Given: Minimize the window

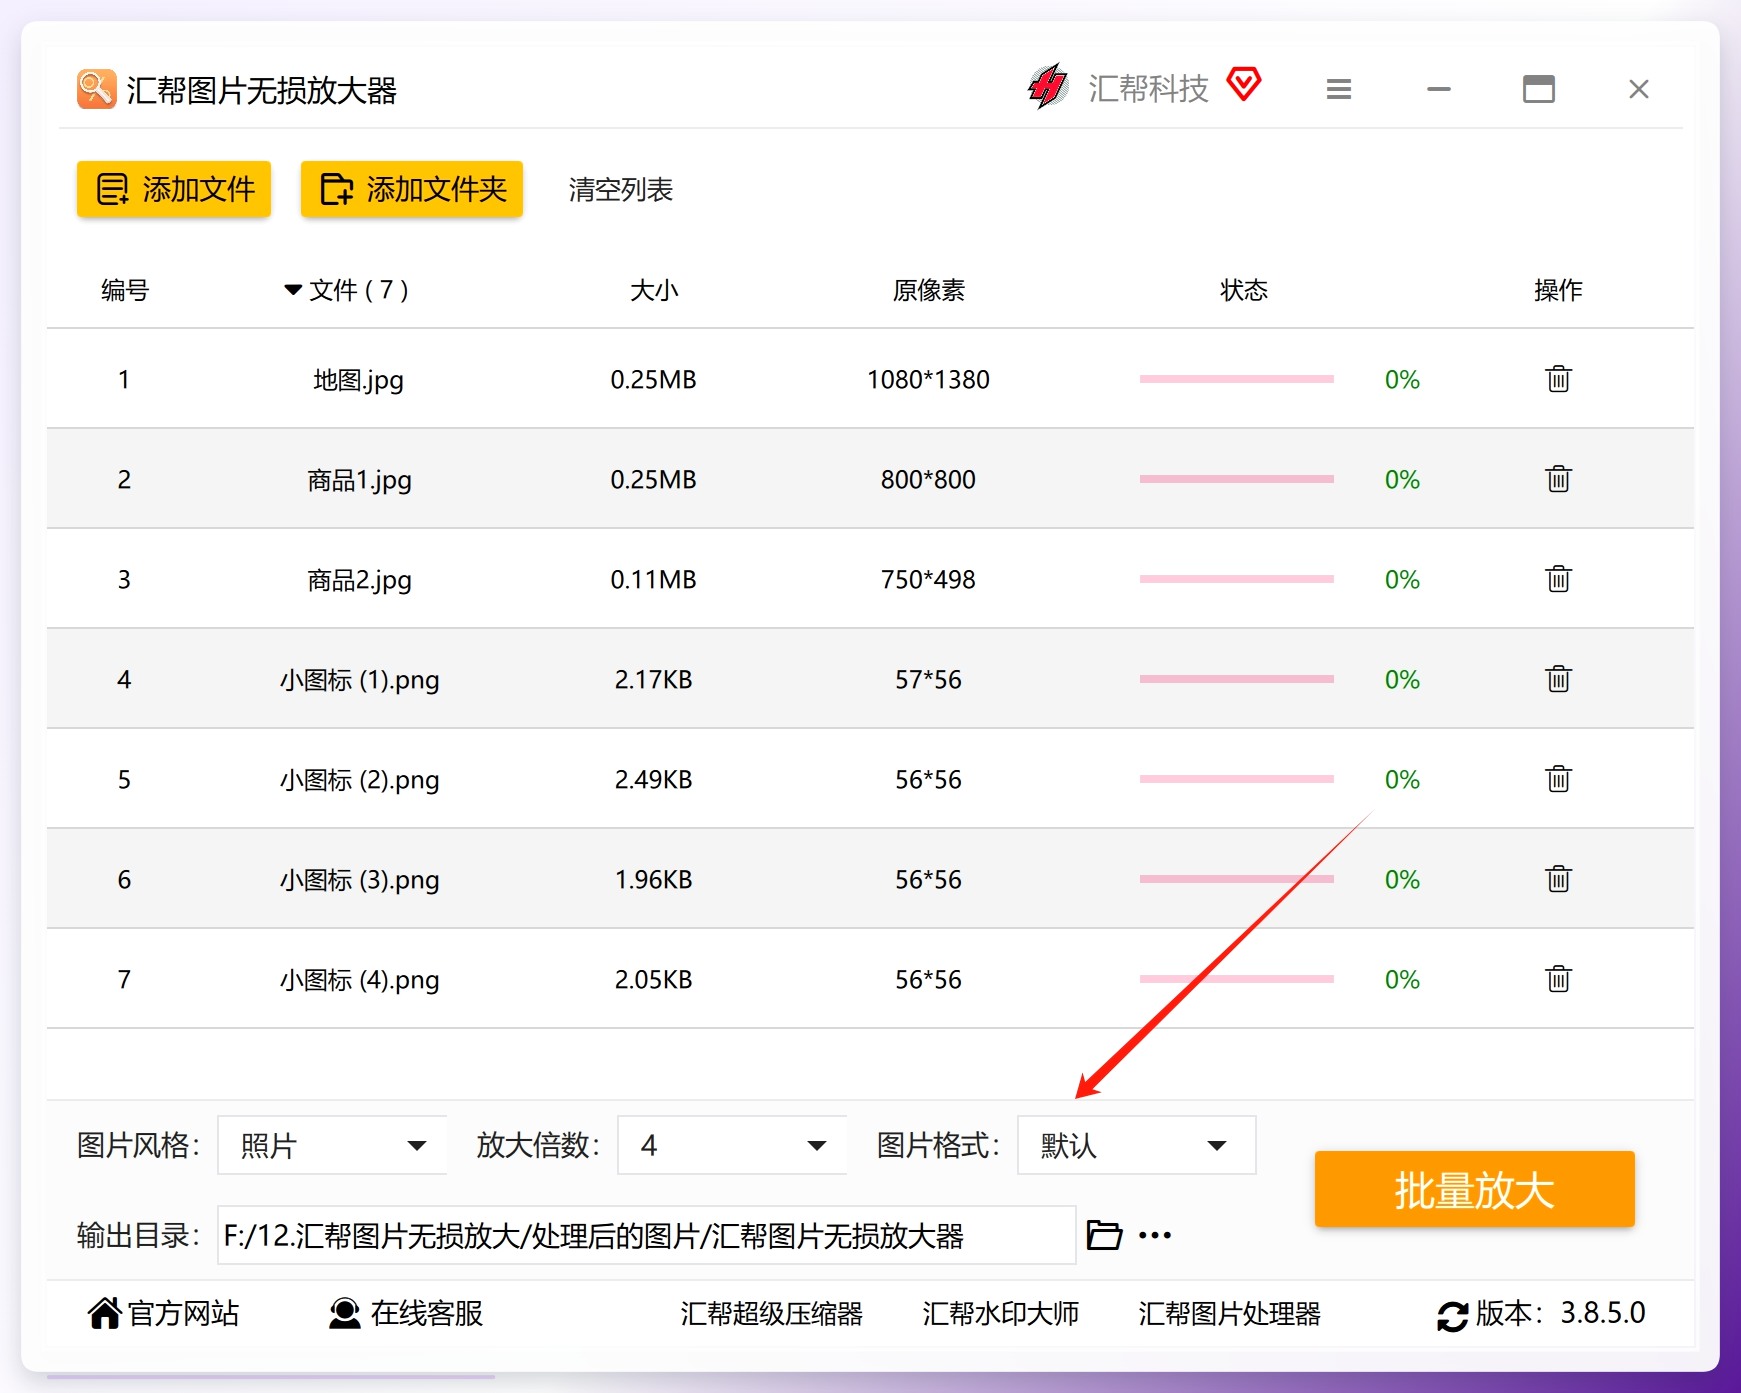Looking at the screenshot, I should (x=1439, y=90).
